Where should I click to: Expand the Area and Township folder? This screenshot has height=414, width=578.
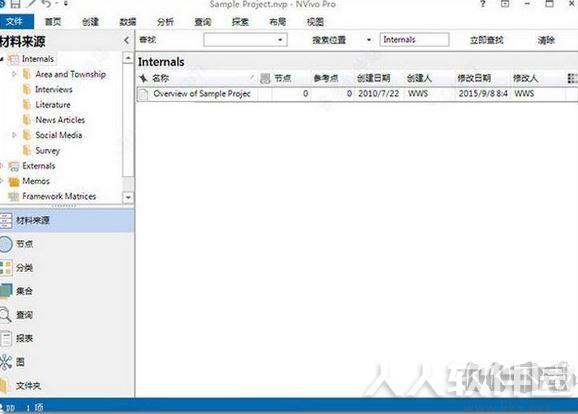(14, 74)
